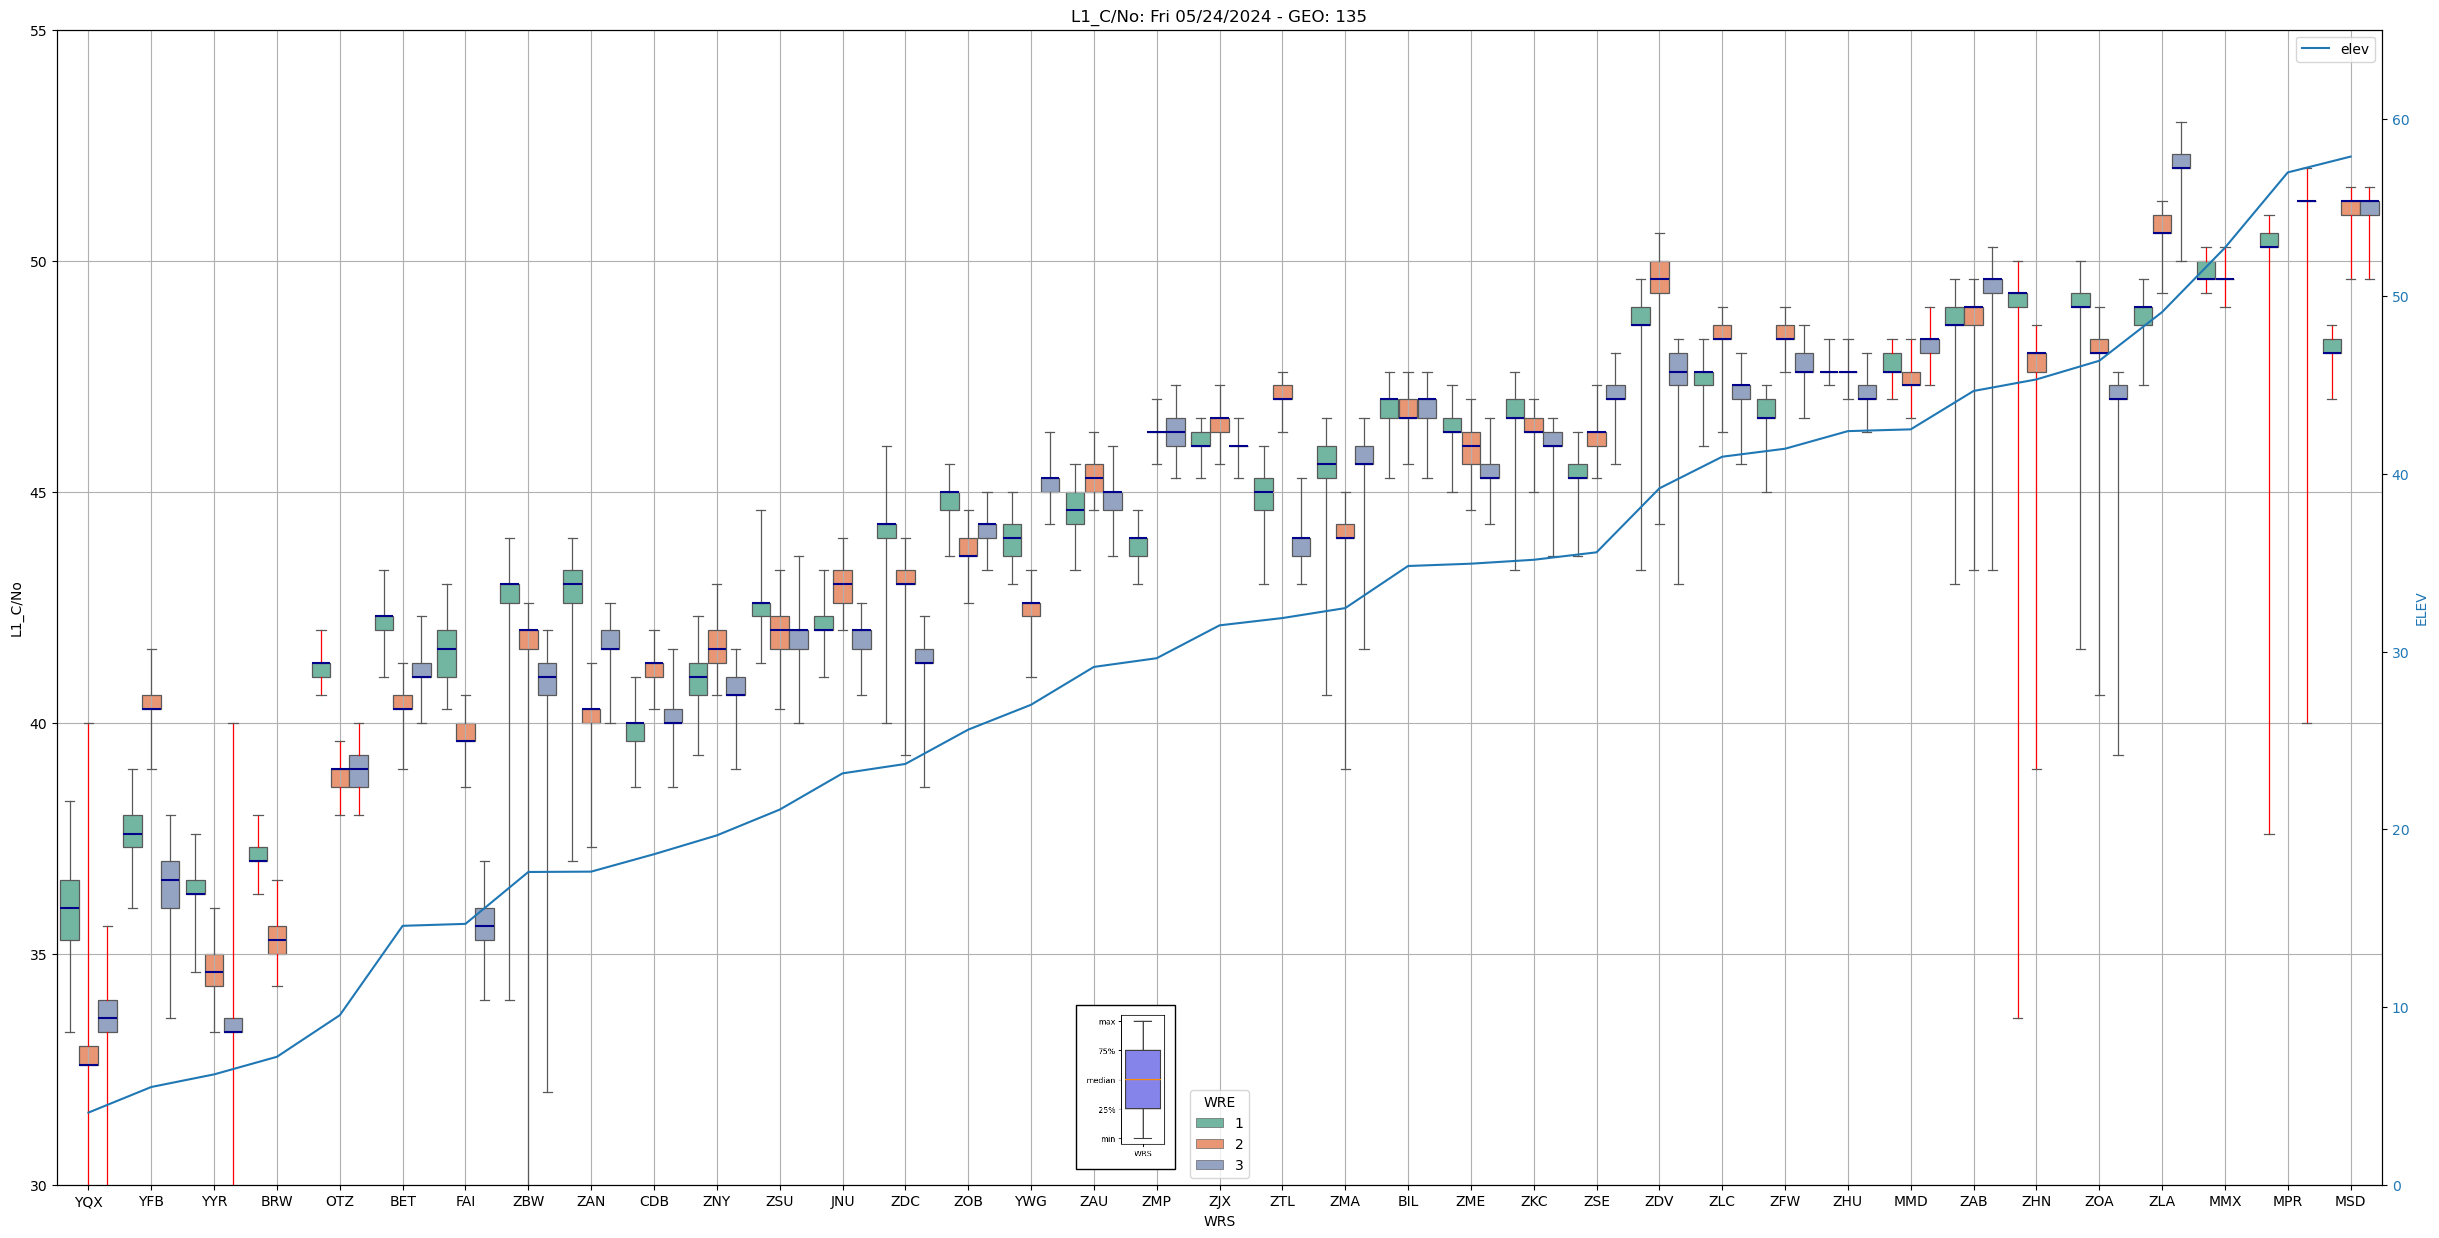Click the ZDC station label
2439x1238 pixels.
pos(905,1201)
